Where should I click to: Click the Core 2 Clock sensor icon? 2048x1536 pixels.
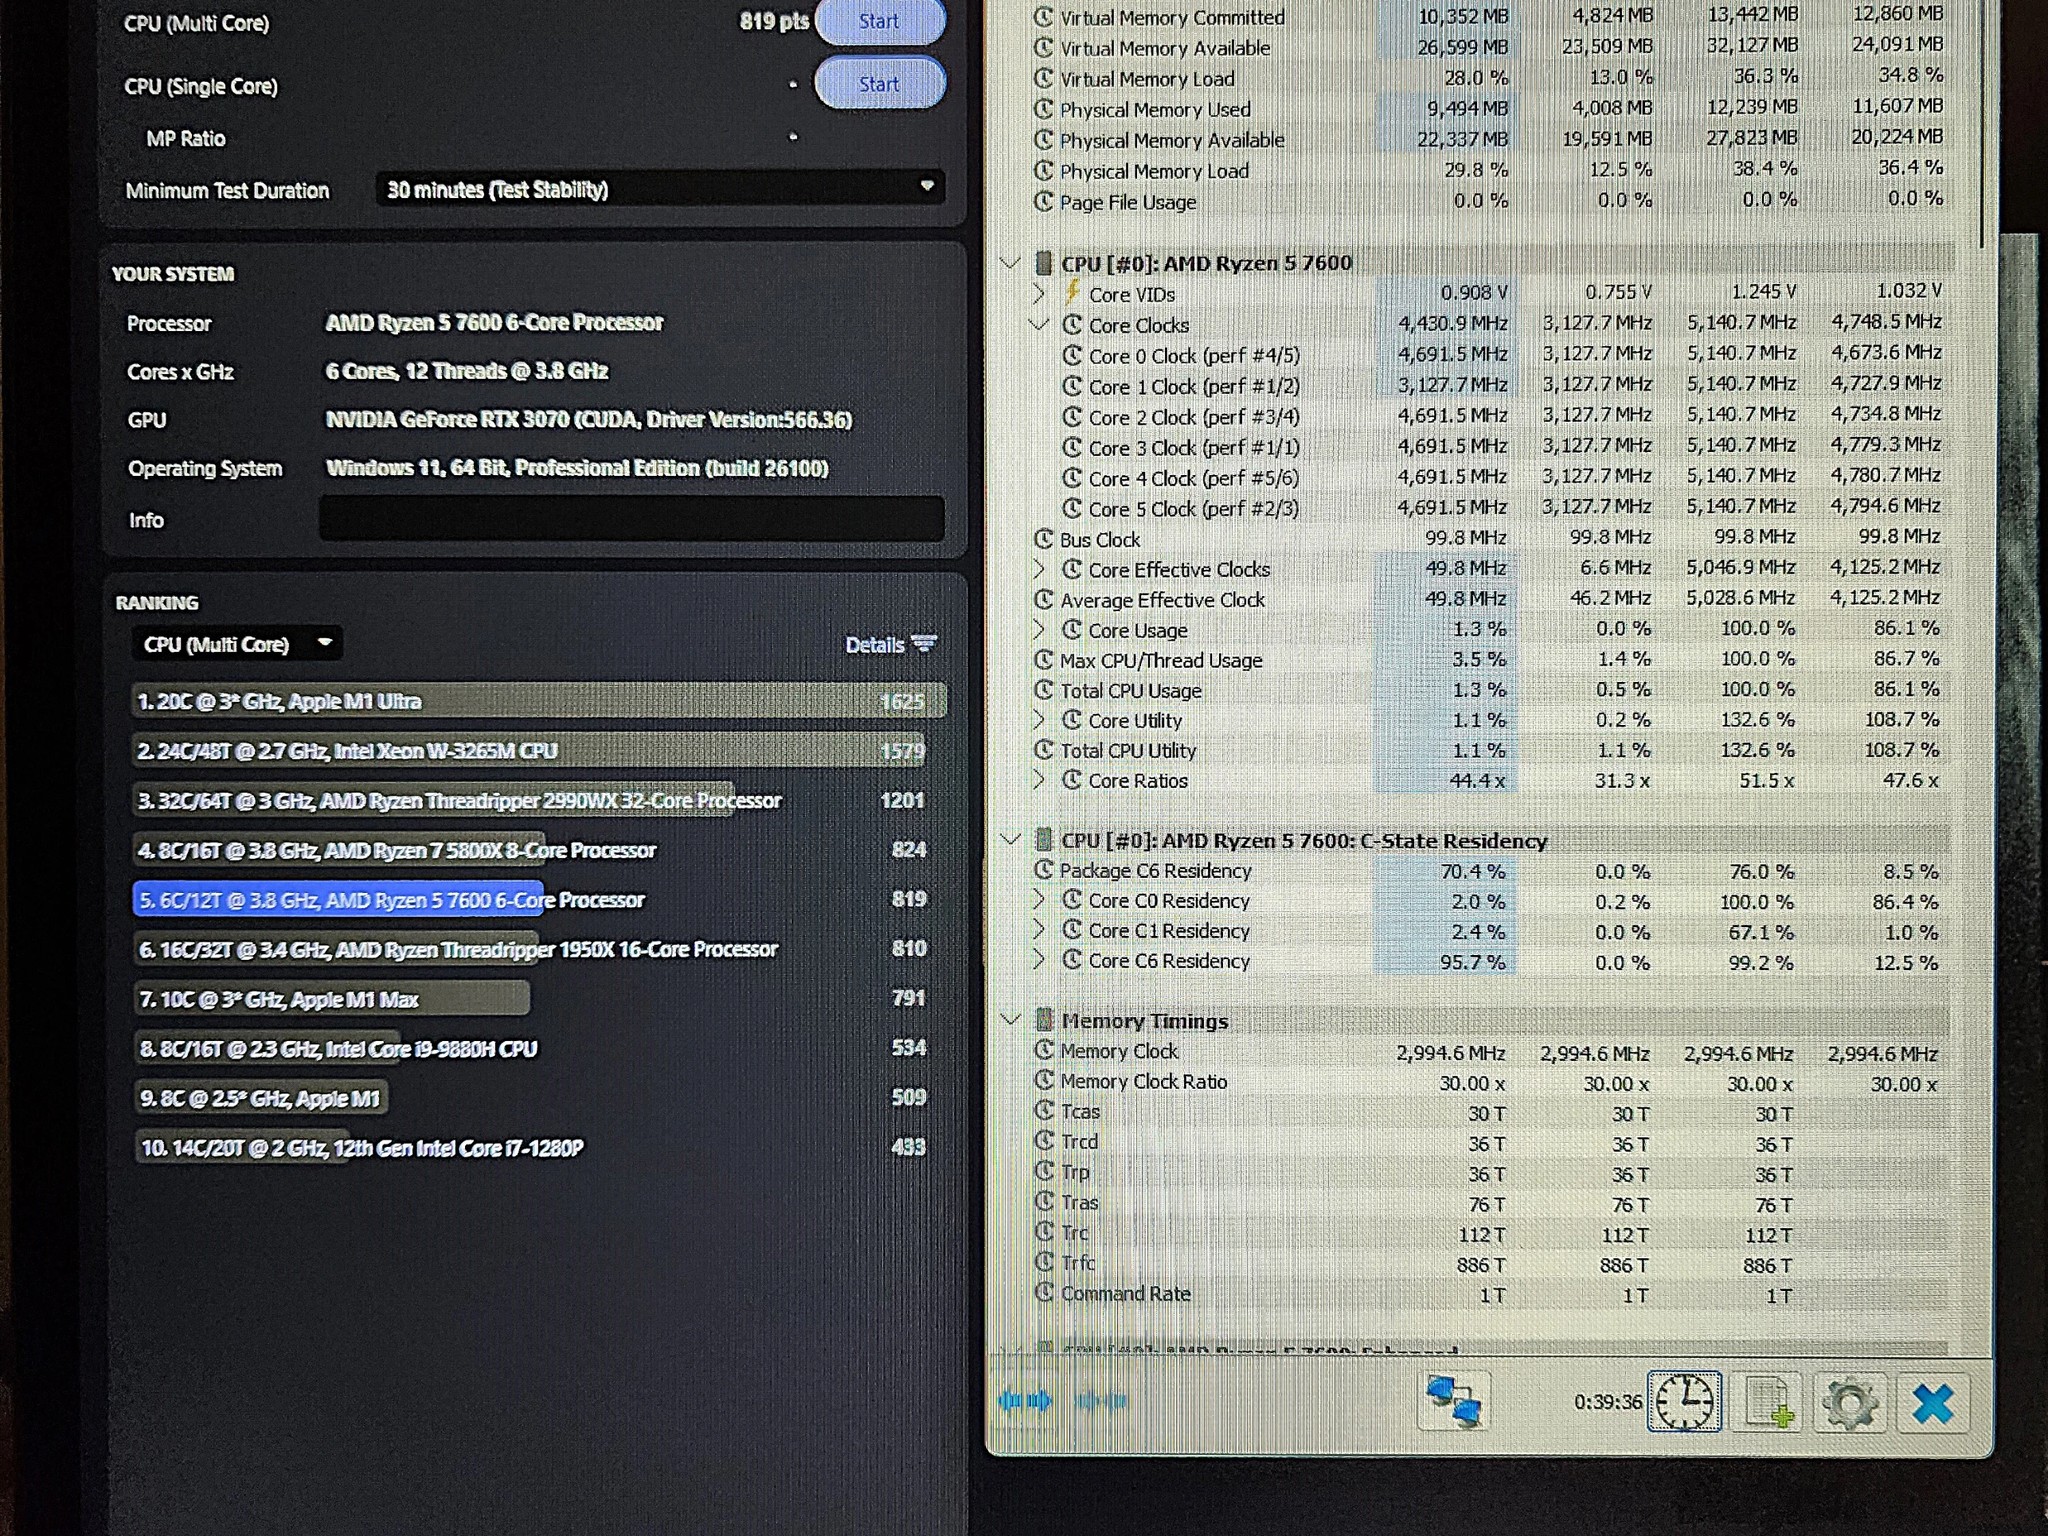coord(1072,417)
